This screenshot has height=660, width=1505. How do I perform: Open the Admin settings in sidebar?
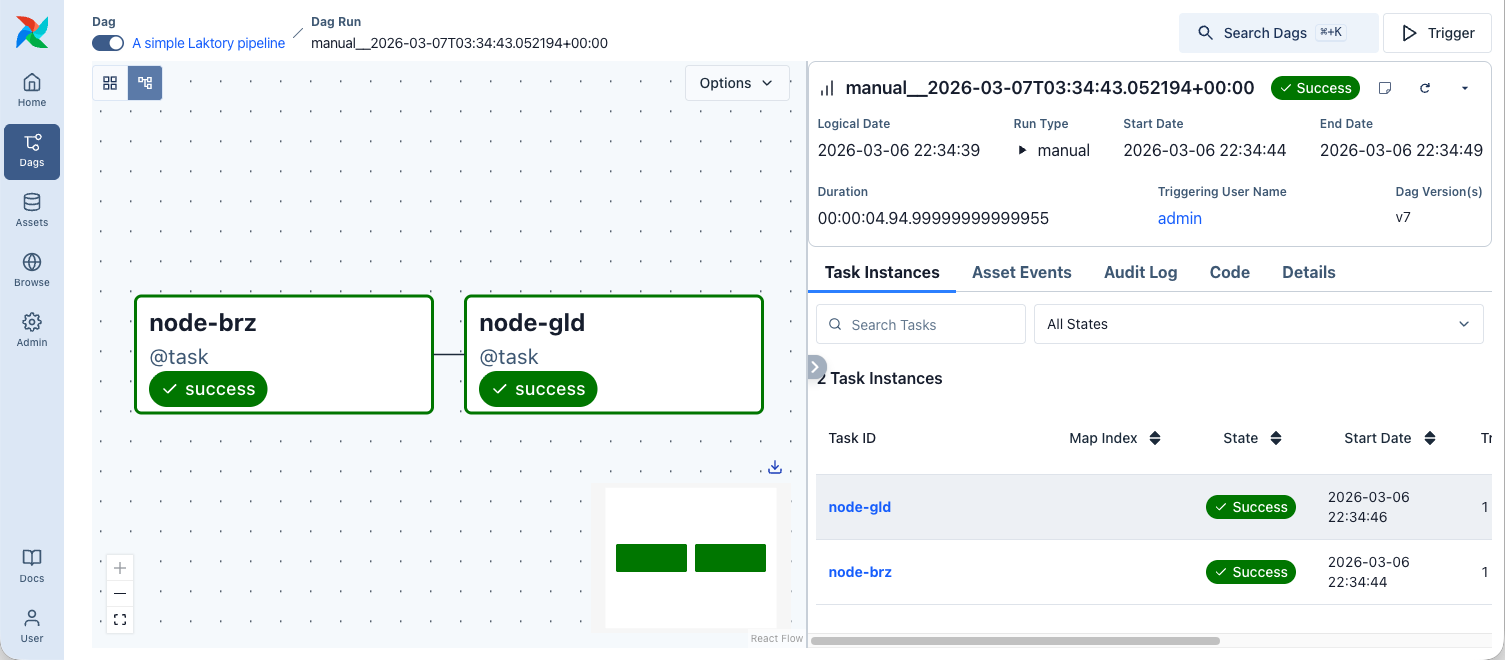click(32, 330)
